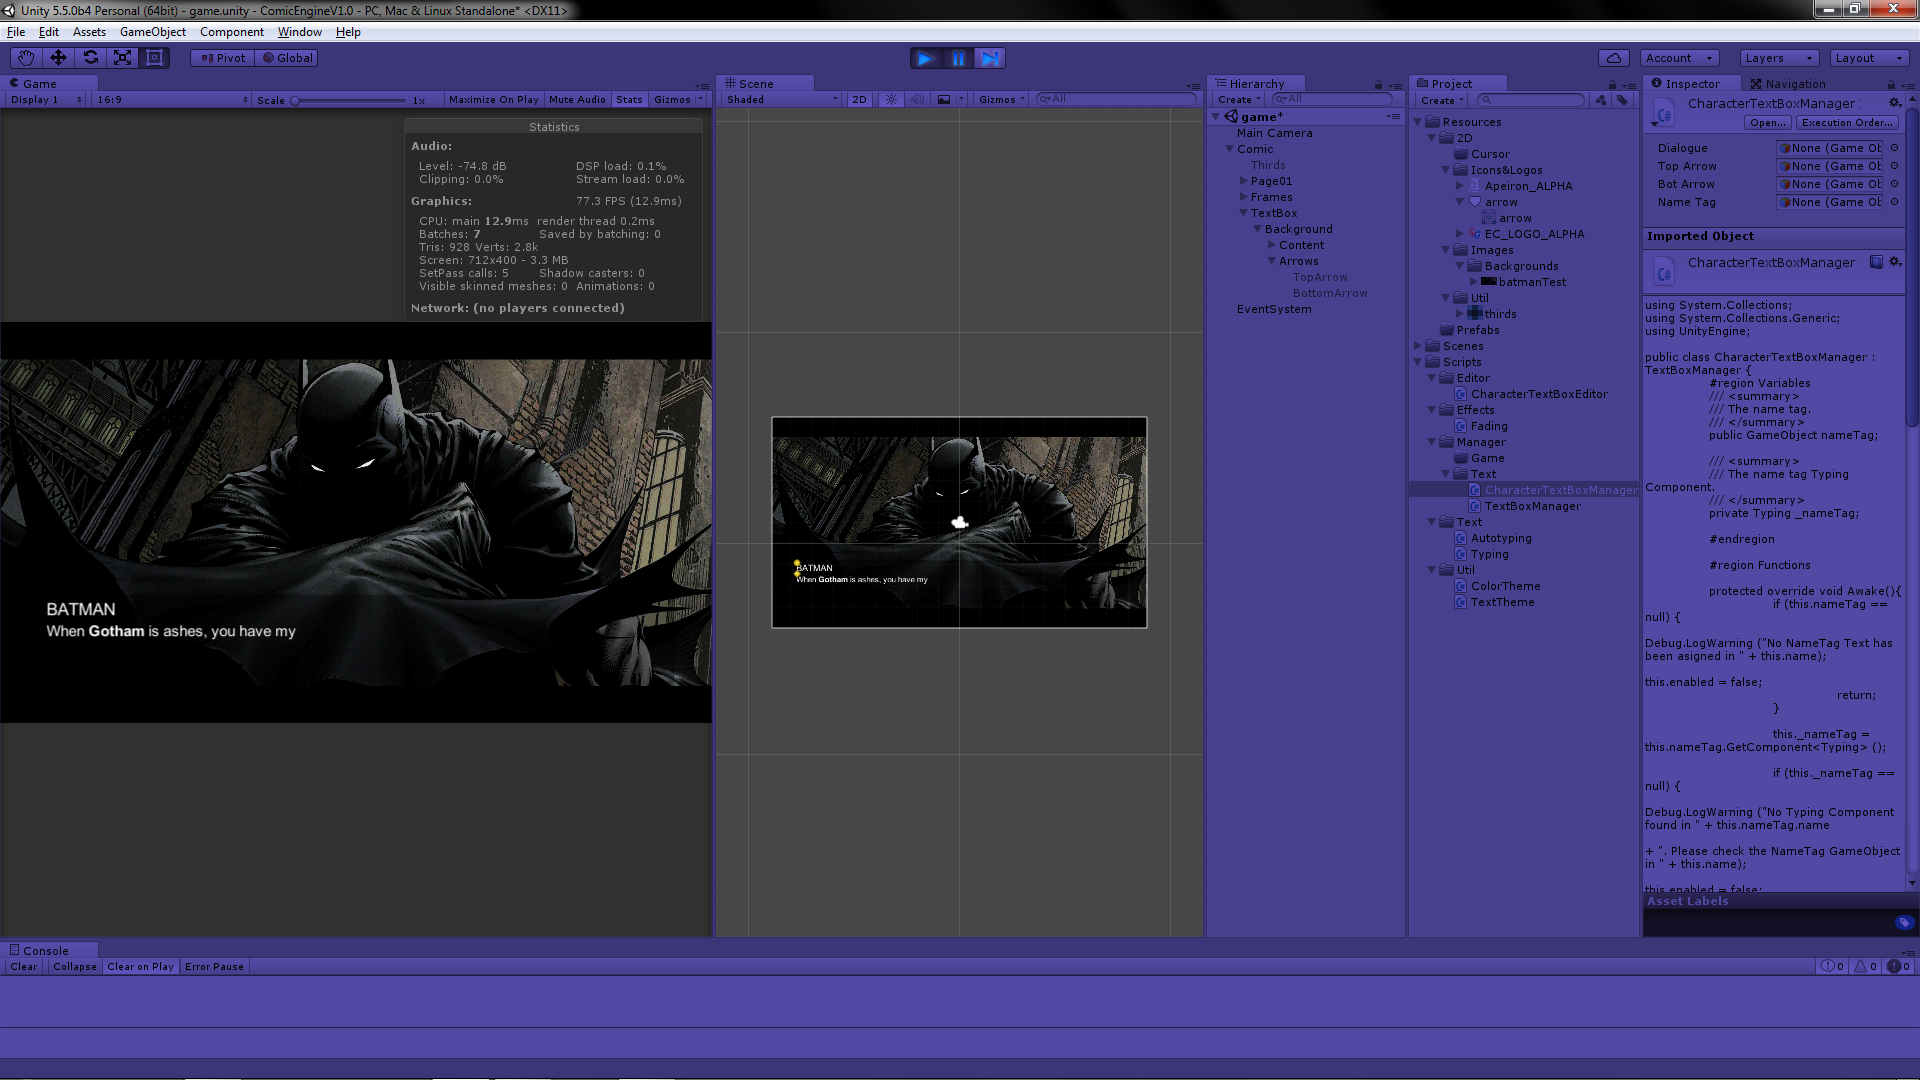Select the Hand tool in main toolbar
The image size is (1920, 1080).
[26, 58]
